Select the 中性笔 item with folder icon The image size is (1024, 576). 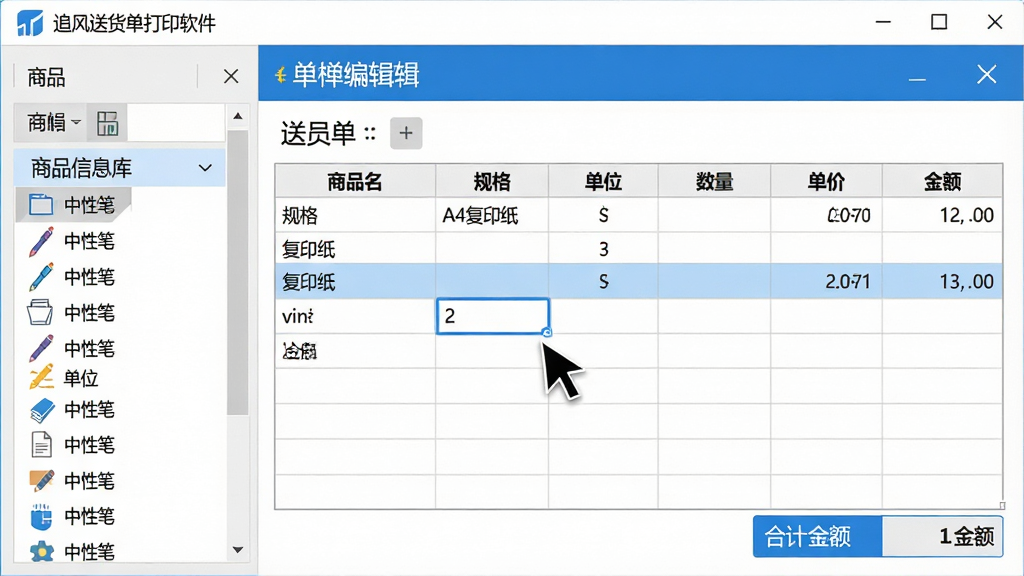[x=72, y=205]
